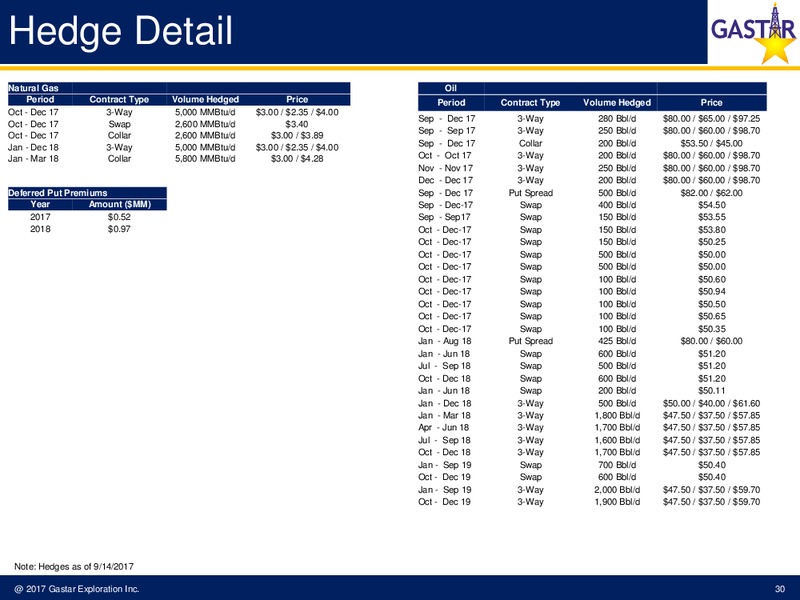Click the "$0.97" premium amount
Viewport: 800px width, 600px height.
click(x=119, y=229)
